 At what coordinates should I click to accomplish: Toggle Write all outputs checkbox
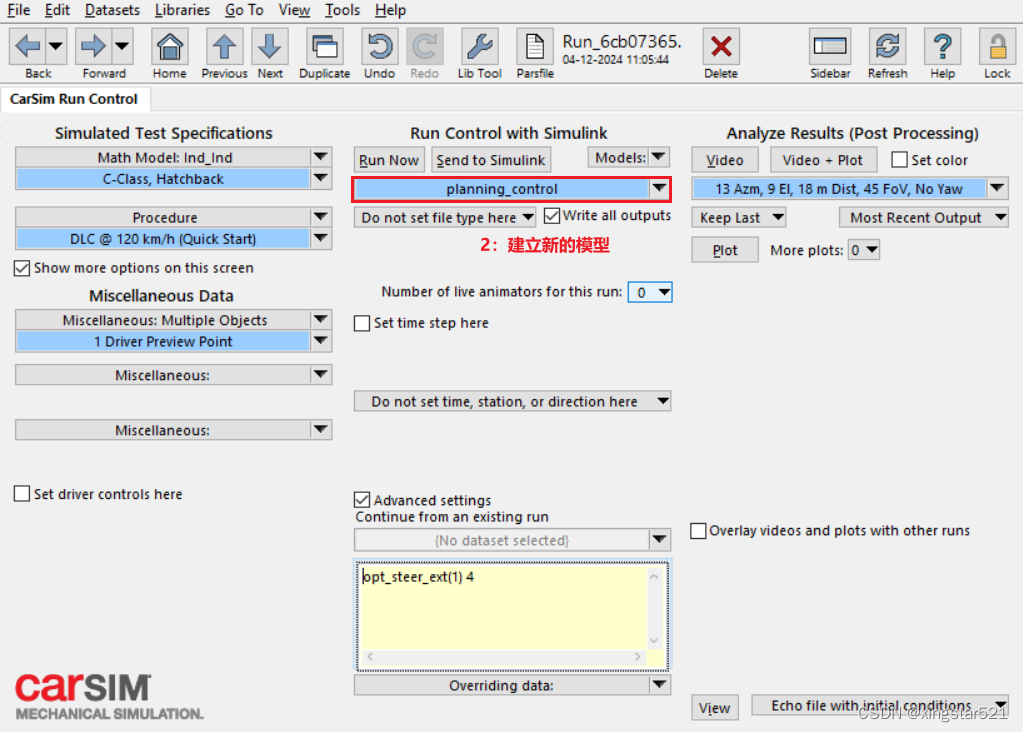pos(552,215)
